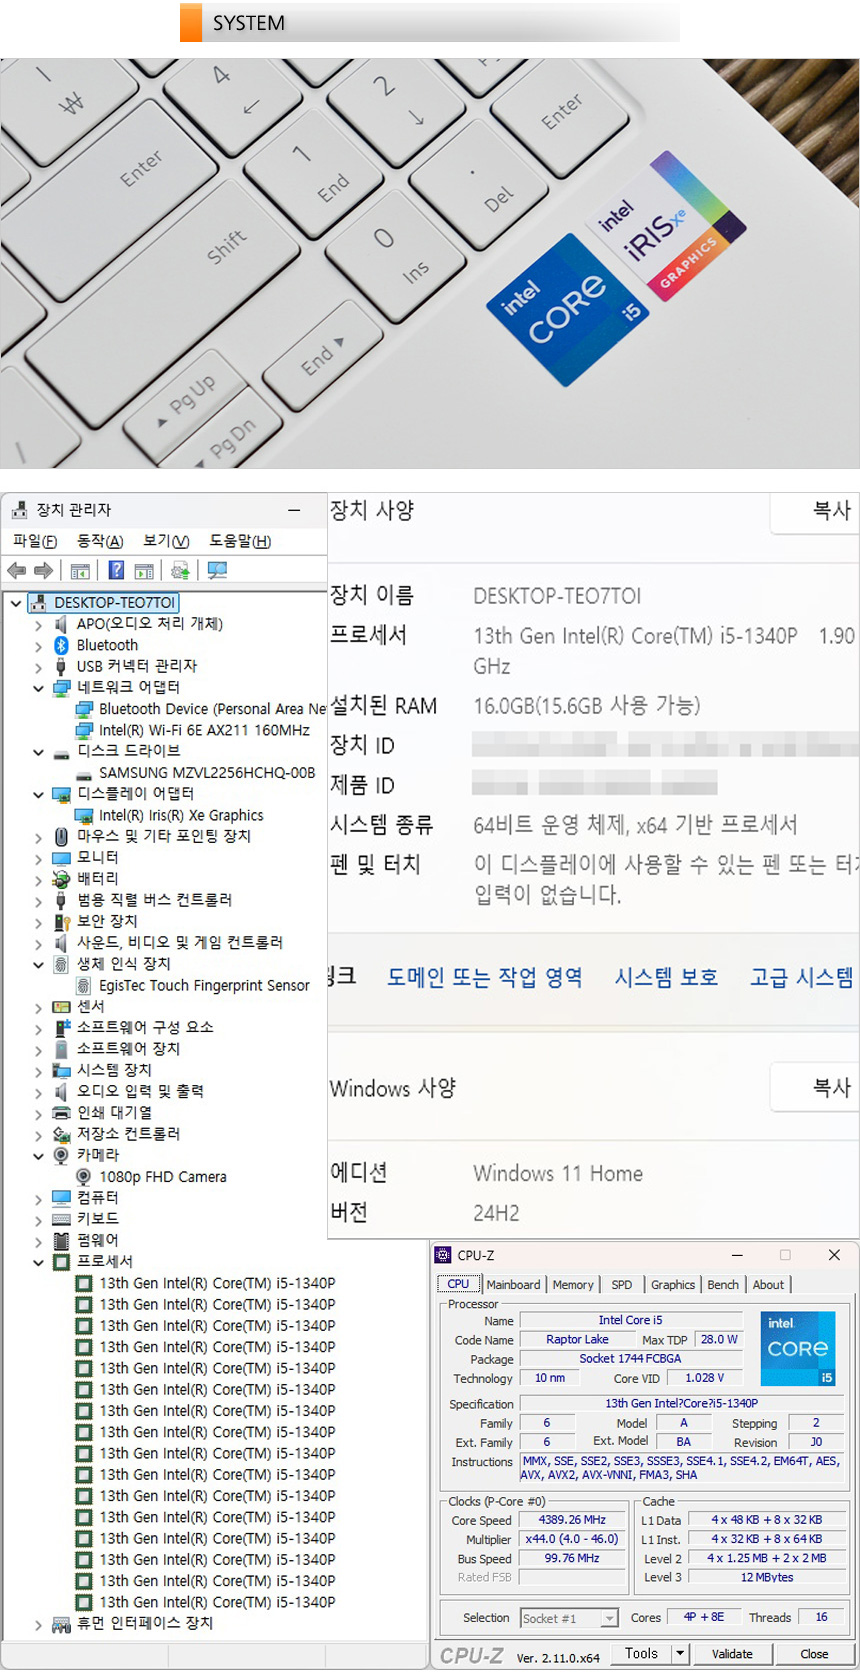Click the Bluetooth device category icon

[x=61, y=645]
